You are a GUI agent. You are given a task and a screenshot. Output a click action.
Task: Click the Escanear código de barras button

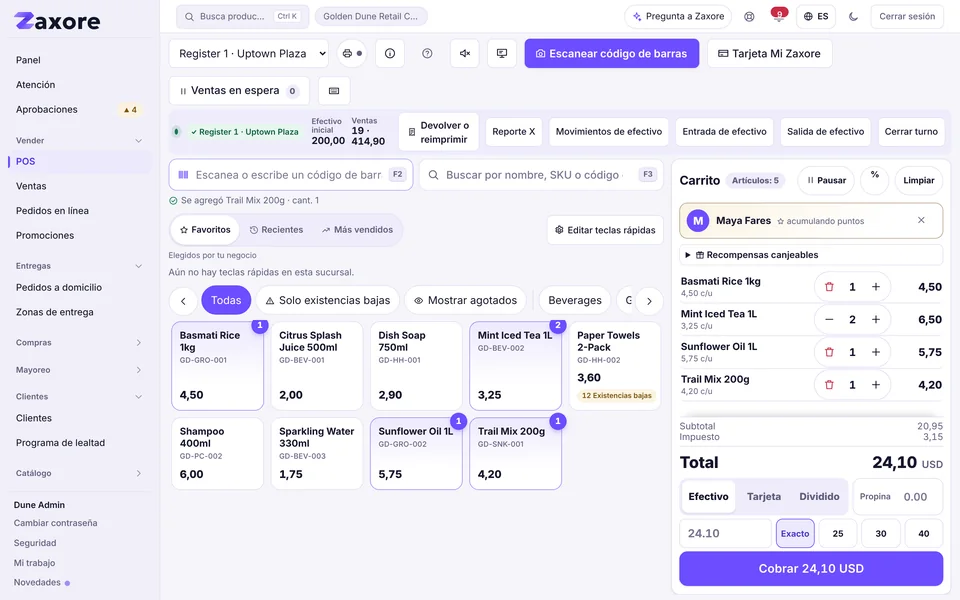[612, 53]
